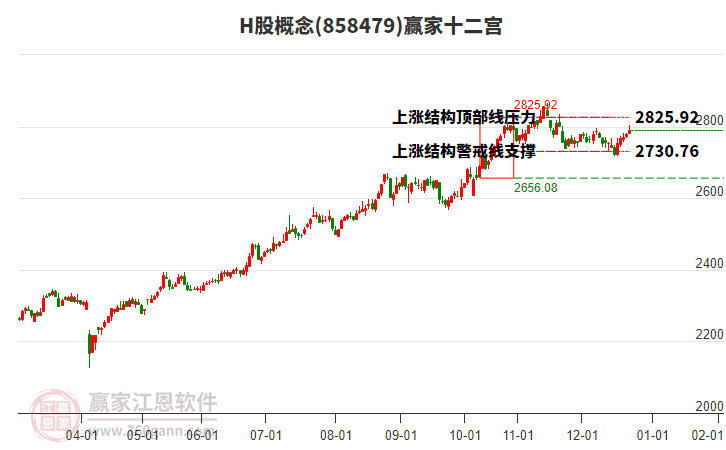The image size is (726, 450).
Task: Click the 09-01 date axis label
Action: [401, 435]
